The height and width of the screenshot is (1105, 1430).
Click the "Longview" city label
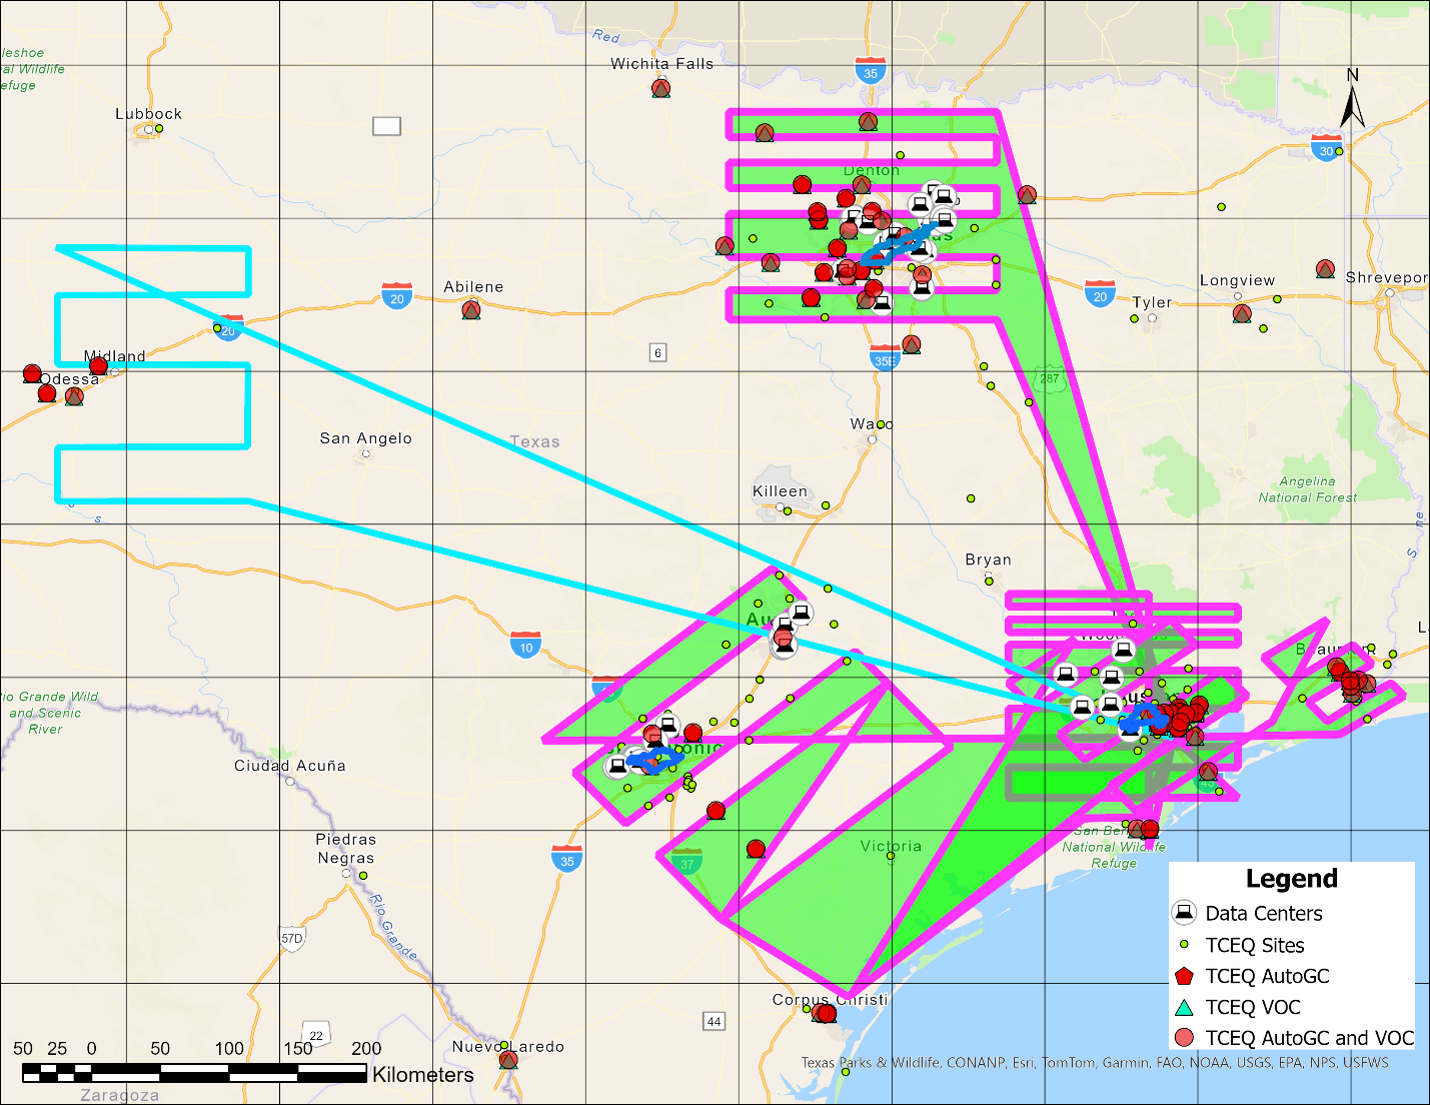(1238, 281)
